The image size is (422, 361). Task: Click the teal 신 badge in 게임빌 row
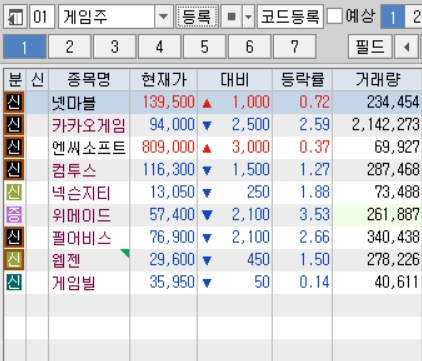click(14, 282)
